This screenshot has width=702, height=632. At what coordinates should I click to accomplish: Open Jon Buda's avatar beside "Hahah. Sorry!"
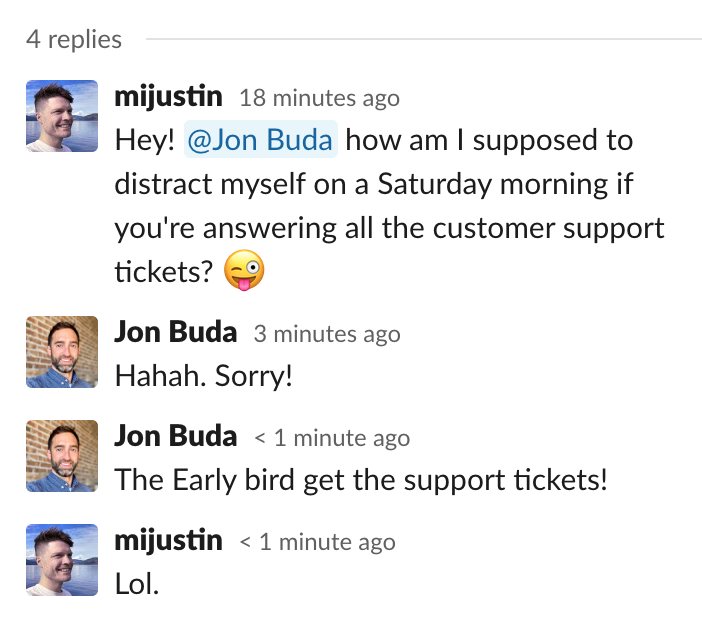click(62, 352)
